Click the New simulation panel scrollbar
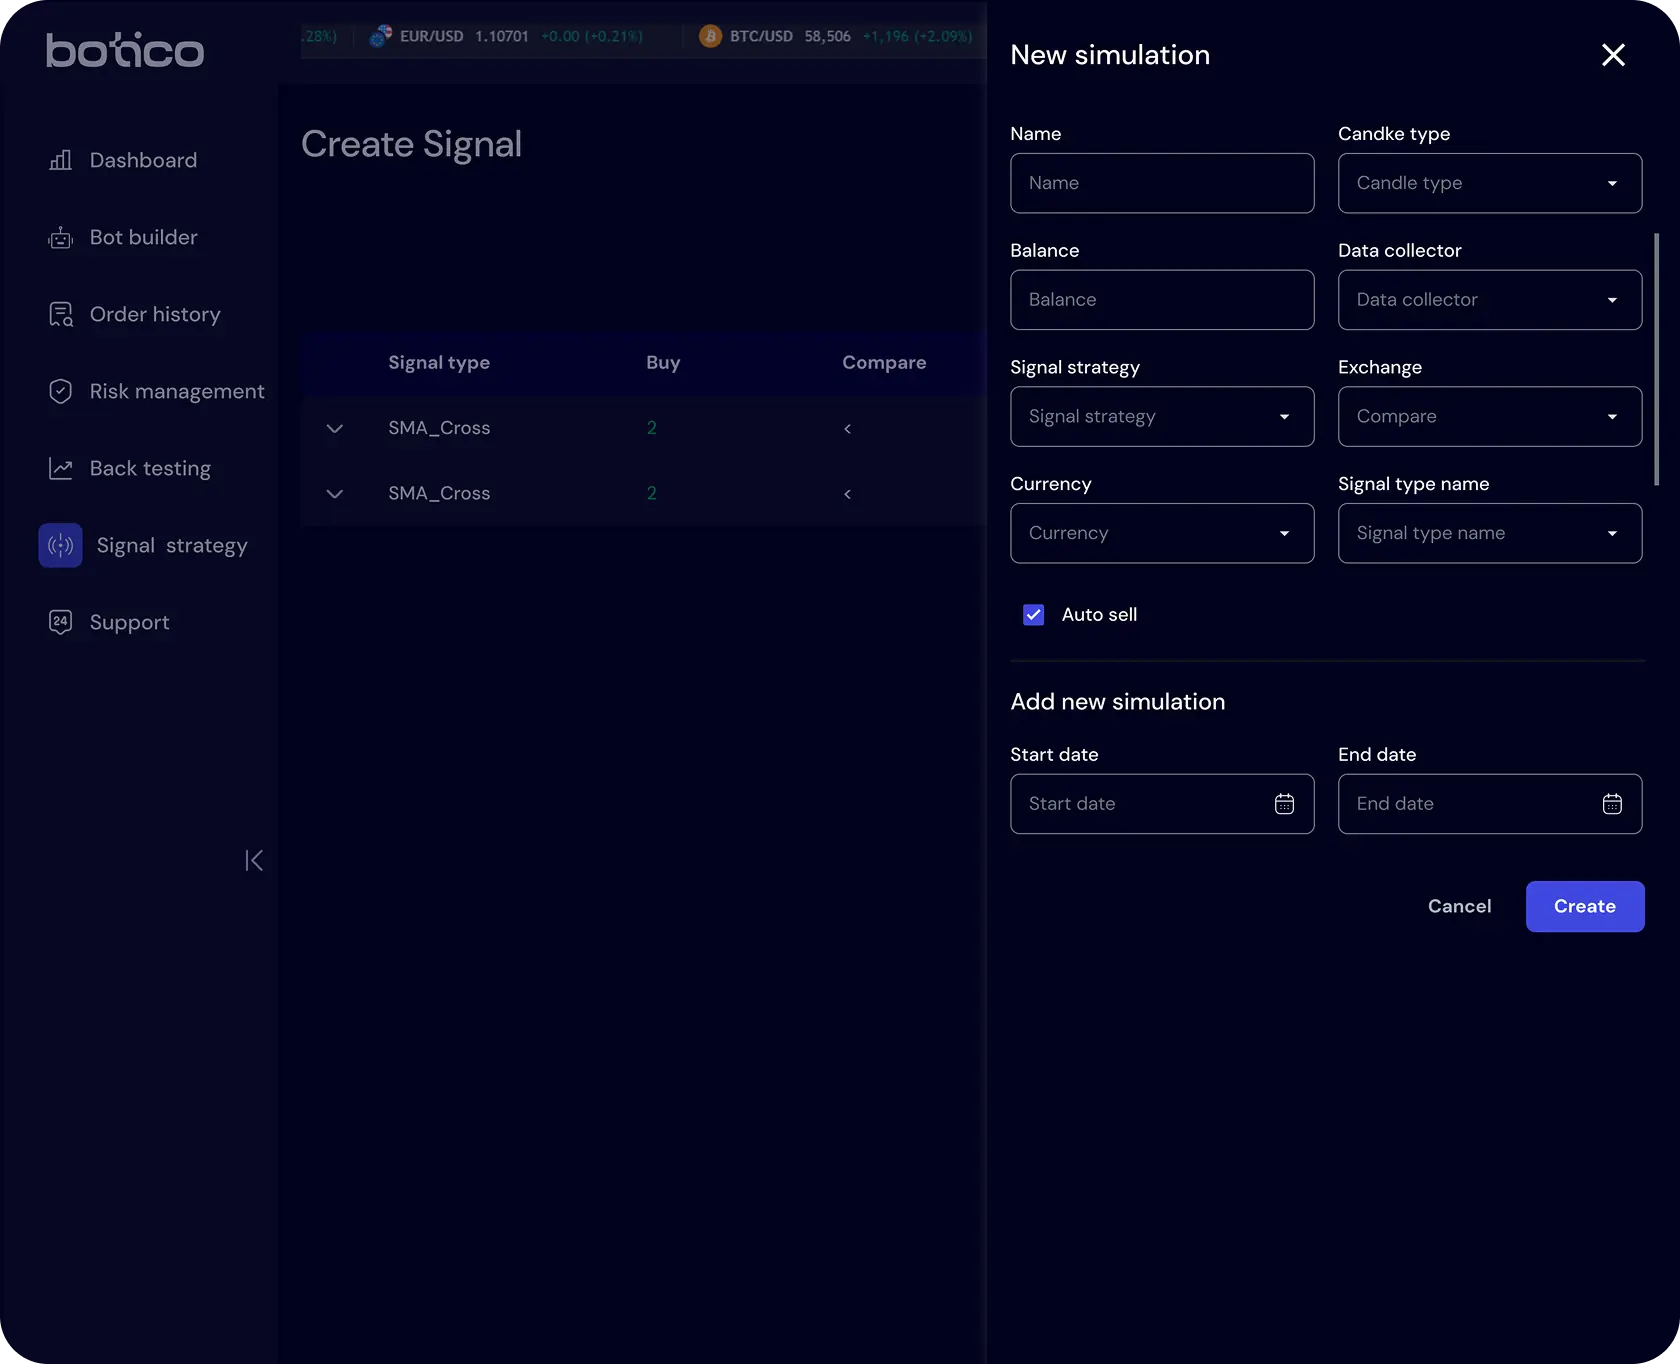1680x1364 pixels. tap(1656, 360)
